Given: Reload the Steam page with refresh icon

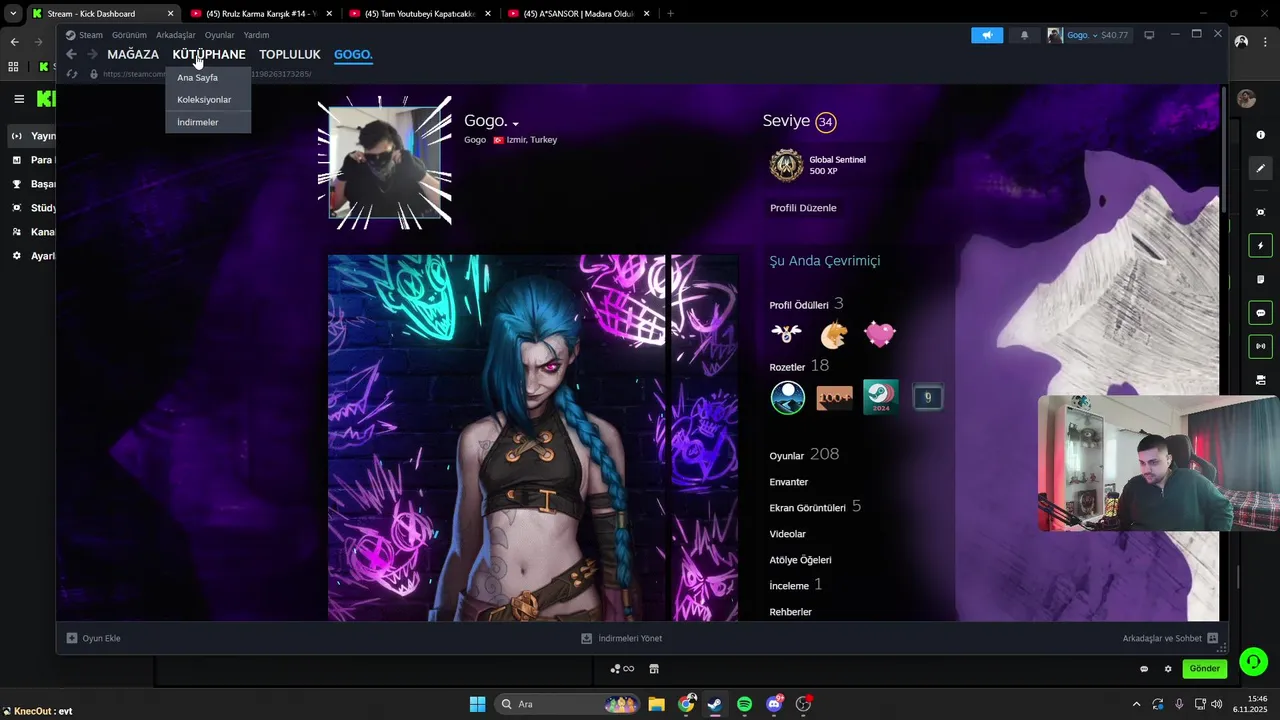Looking at the screenshot, I should point(72,74).
